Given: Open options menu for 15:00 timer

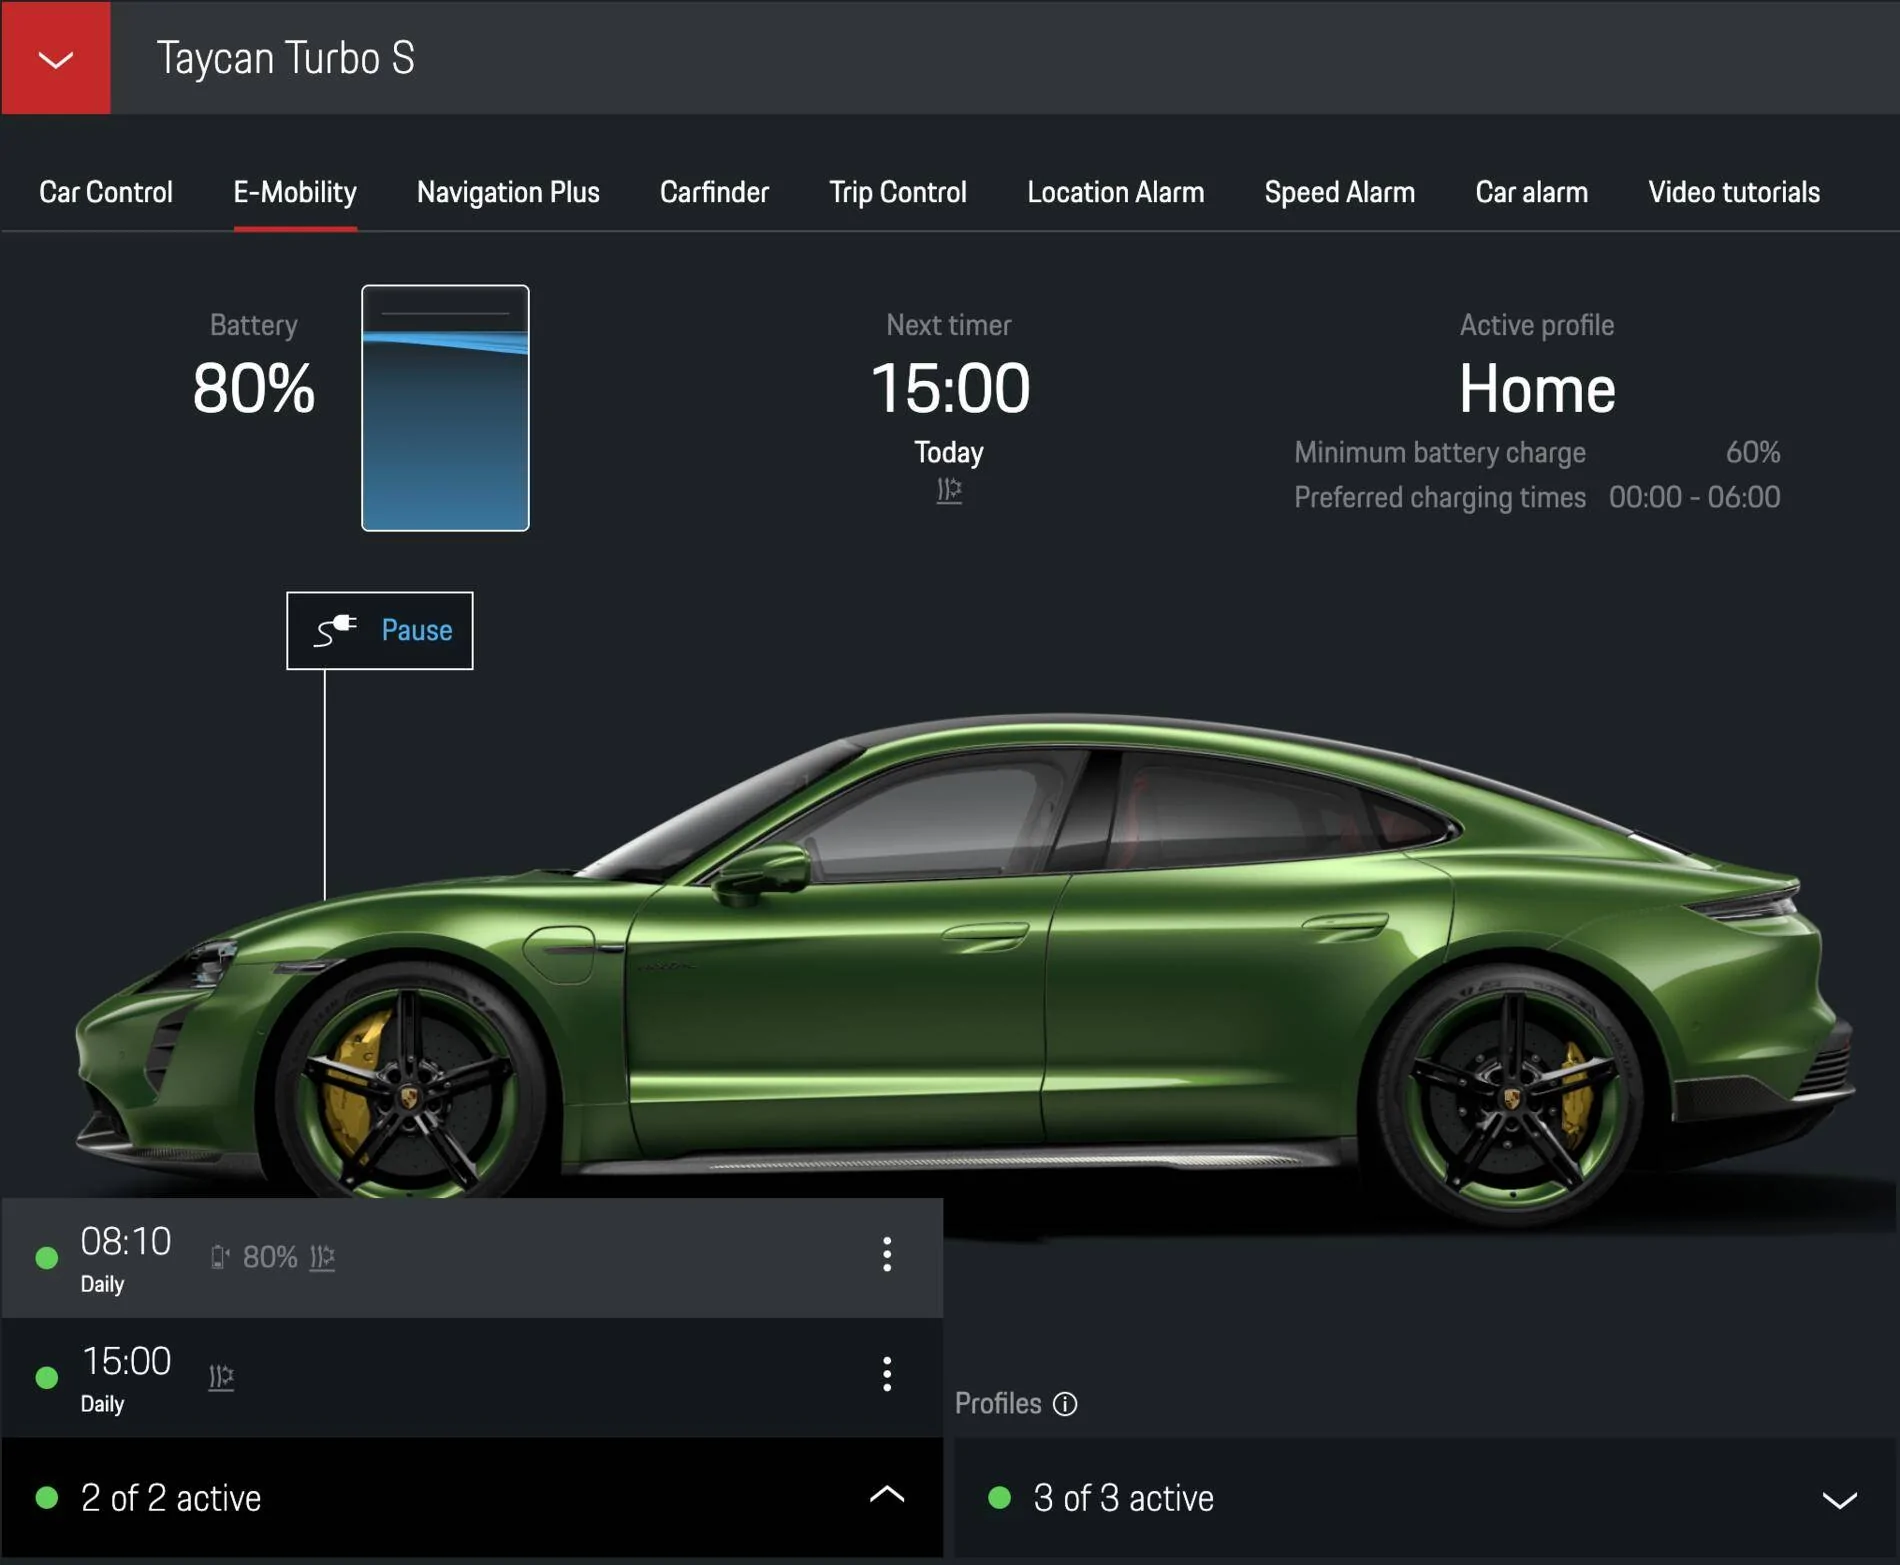Looking at the screenshot, I should coord(887,1374).
